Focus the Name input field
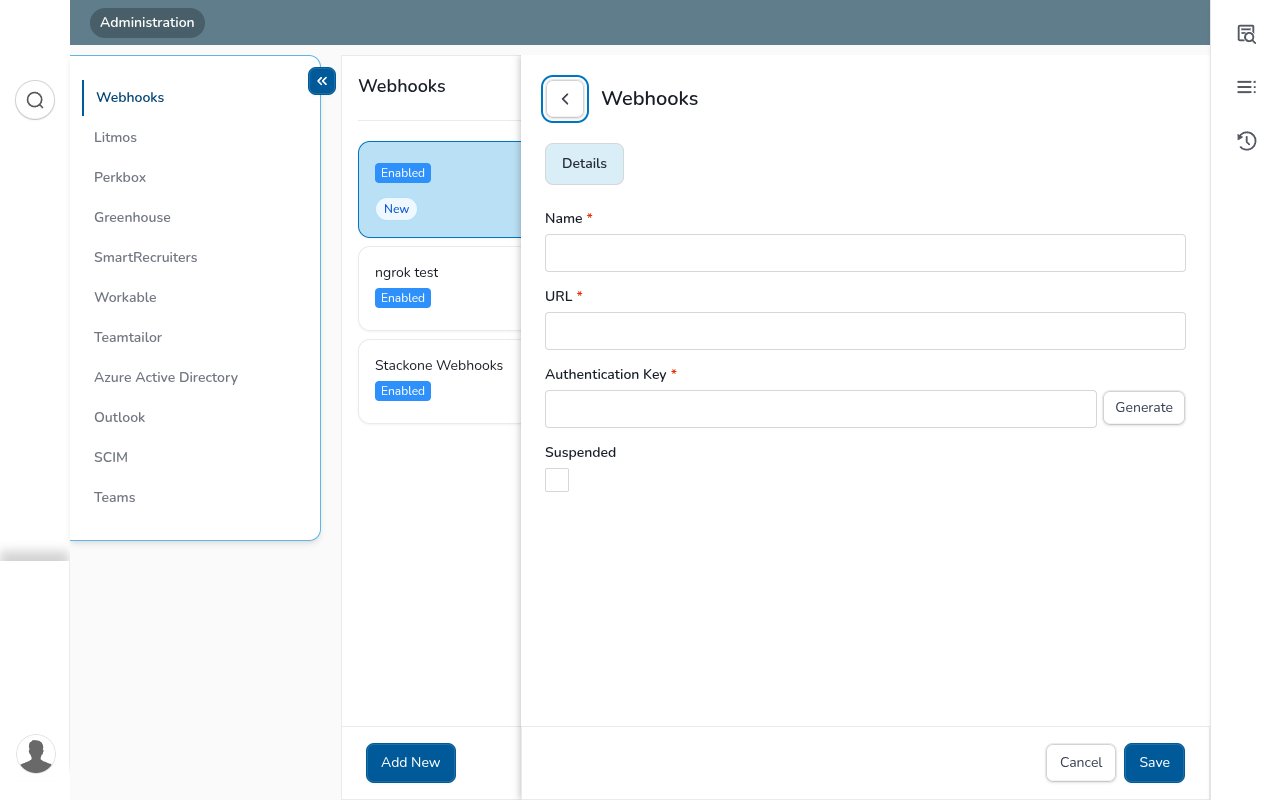 tap(865, 253)
